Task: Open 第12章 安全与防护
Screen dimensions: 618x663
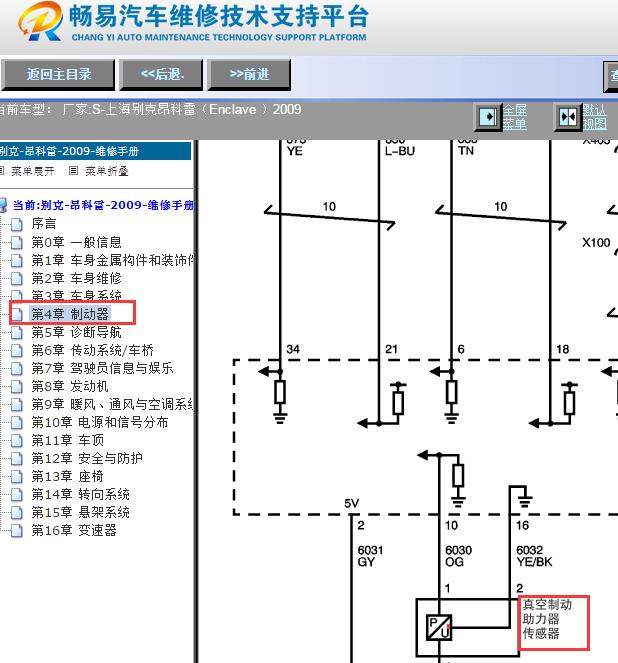Action: point(87,458)
